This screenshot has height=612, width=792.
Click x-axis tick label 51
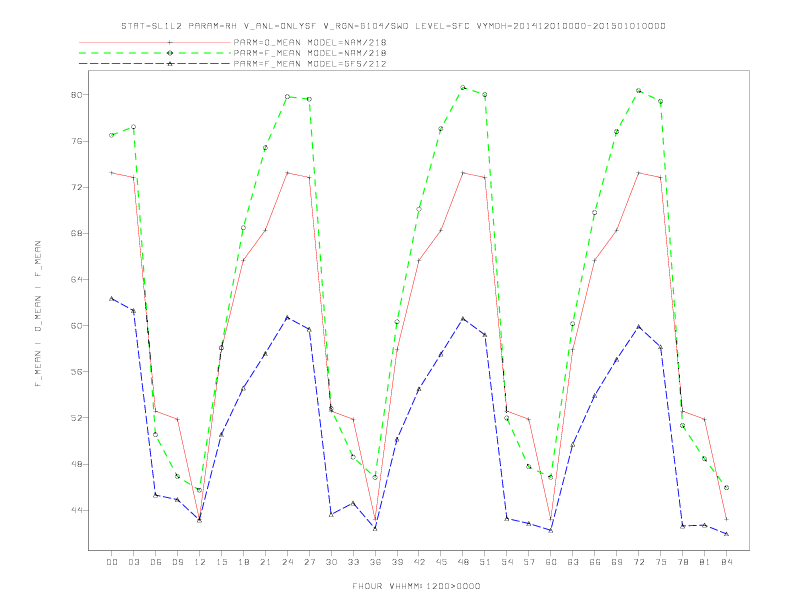tap(485, 562)
